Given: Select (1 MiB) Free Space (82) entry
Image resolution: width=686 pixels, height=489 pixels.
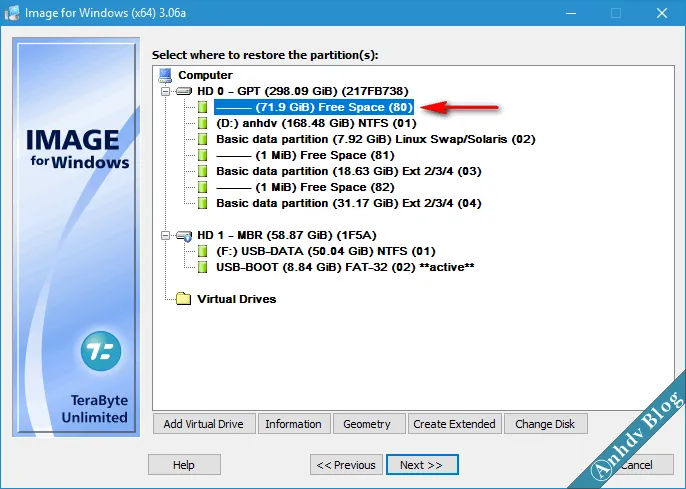Looking at the screenshot, I should [305, 187].
